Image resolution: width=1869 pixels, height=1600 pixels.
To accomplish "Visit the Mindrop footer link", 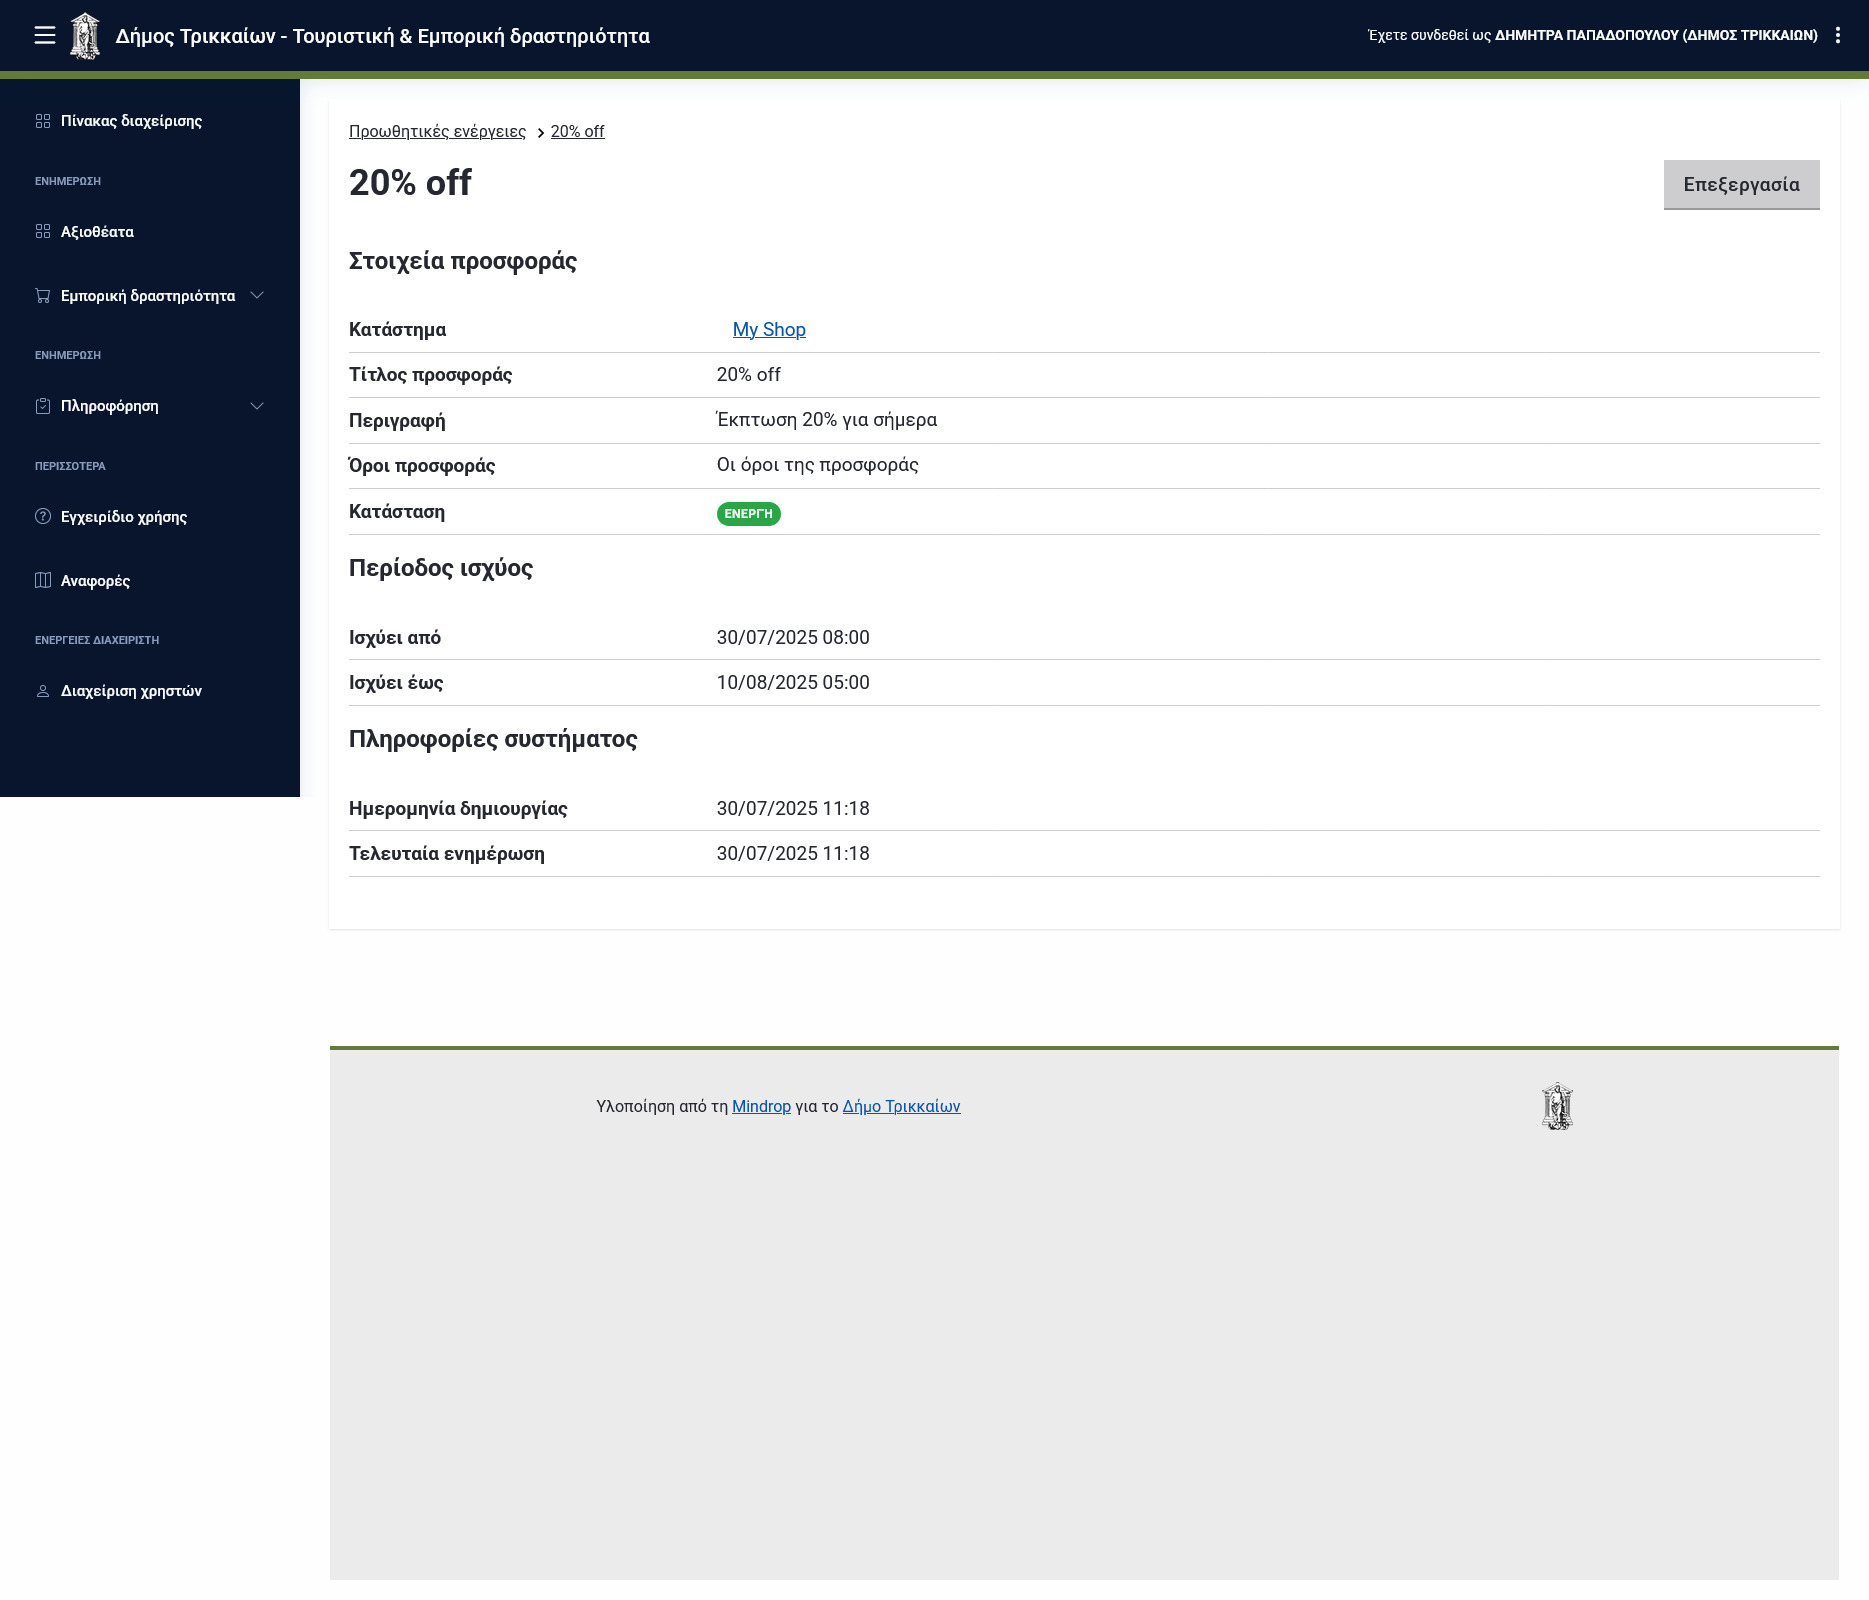I will tap(761, 1106).
